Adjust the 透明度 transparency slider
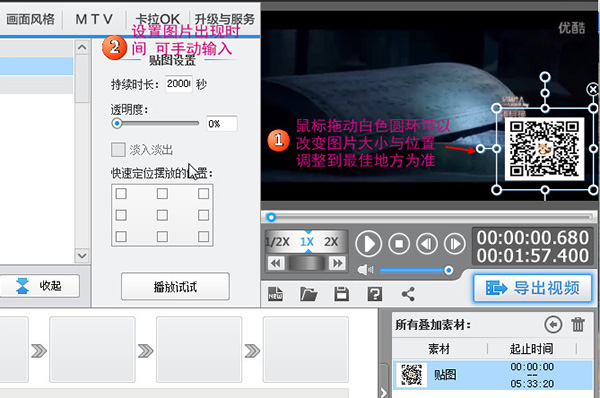 (x=117, y=123)
